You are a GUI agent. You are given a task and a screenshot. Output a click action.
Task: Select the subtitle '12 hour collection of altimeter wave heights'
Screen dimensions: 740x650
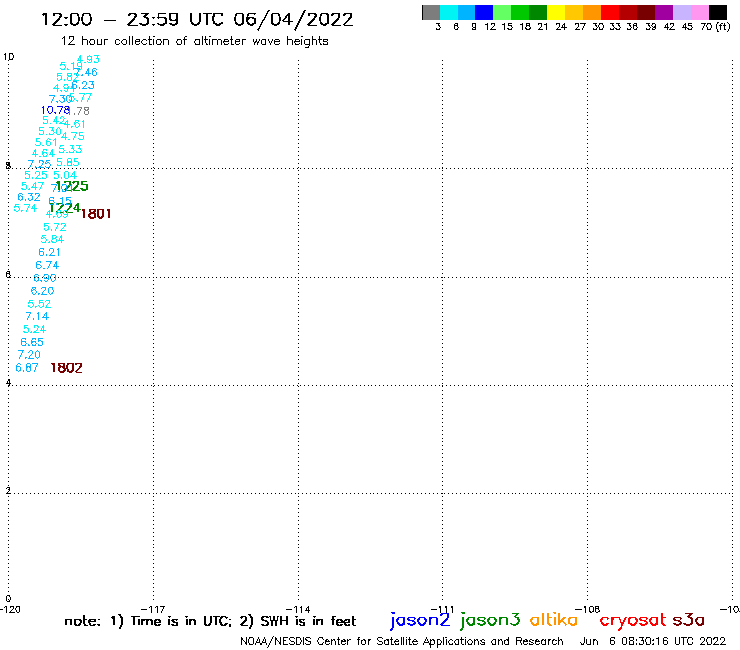[194, 41]
